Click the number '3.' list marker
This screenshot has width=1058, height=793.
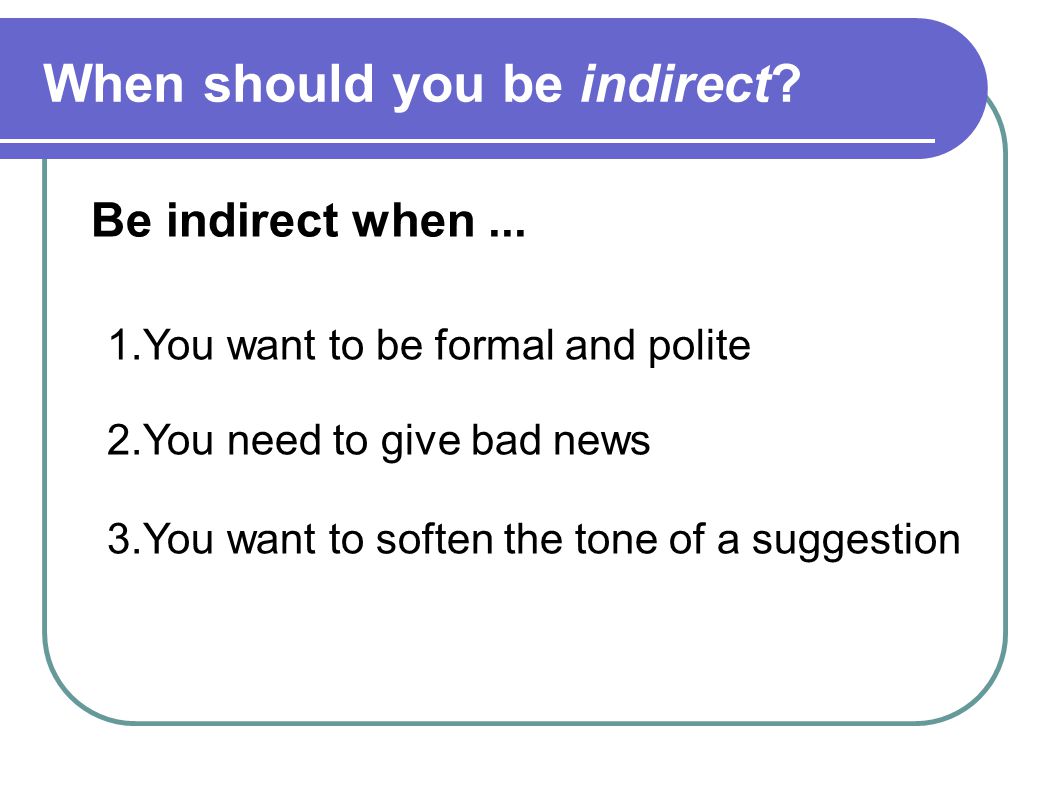point(123,540)
